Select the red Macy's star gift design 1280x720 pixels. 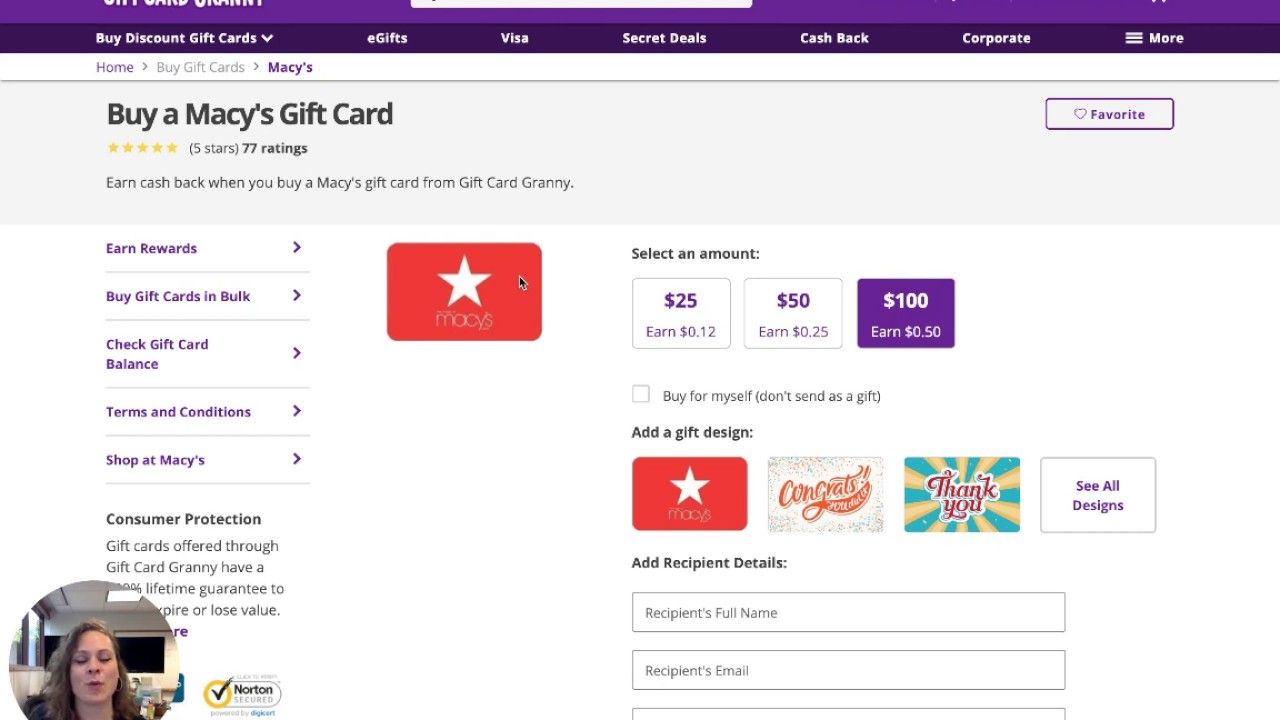pyautogui.click(x=689, y=494)
